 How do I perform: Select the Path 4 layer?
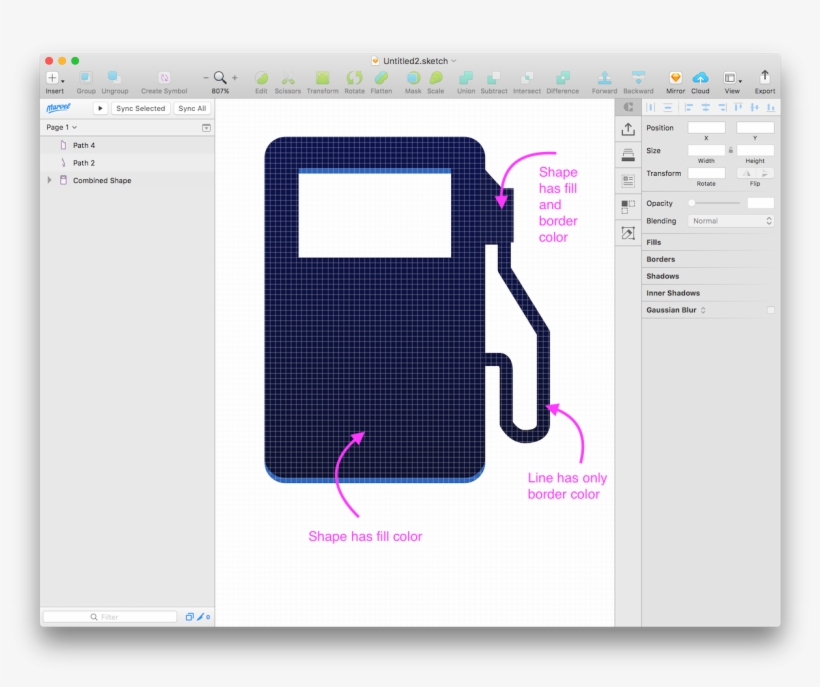(x=84, y=145)
